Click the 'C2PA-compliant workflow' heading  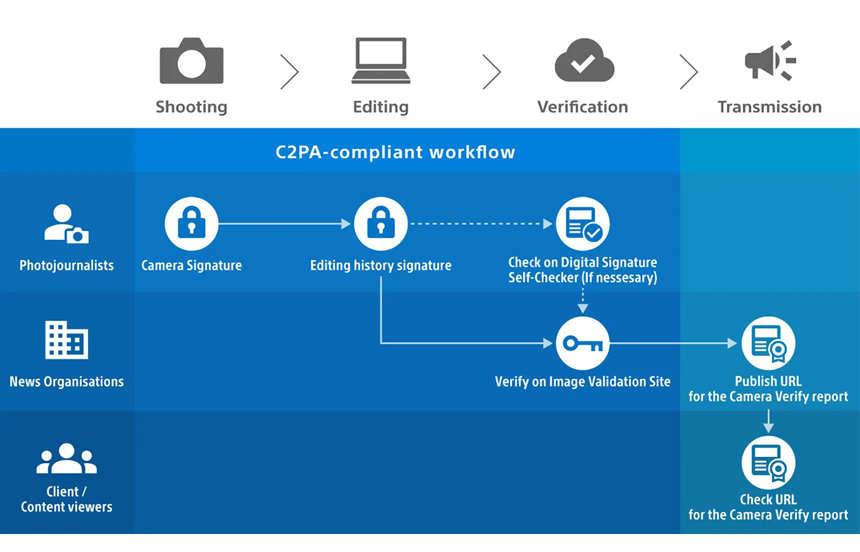(x=395, y=152)
